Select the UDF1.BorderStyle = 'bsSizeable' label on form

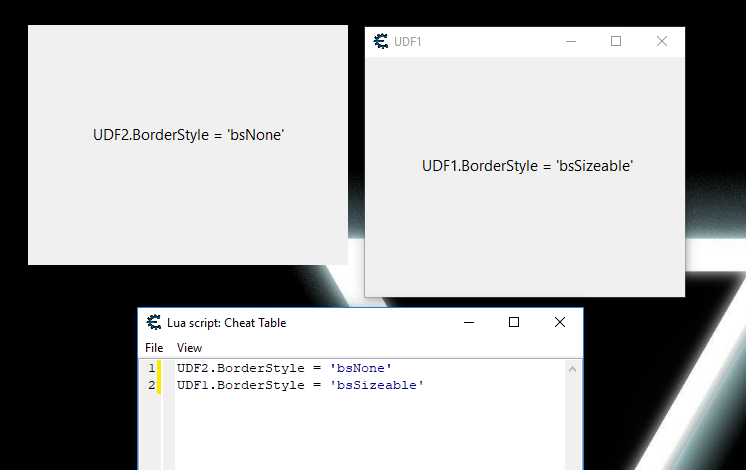(527, 166)
